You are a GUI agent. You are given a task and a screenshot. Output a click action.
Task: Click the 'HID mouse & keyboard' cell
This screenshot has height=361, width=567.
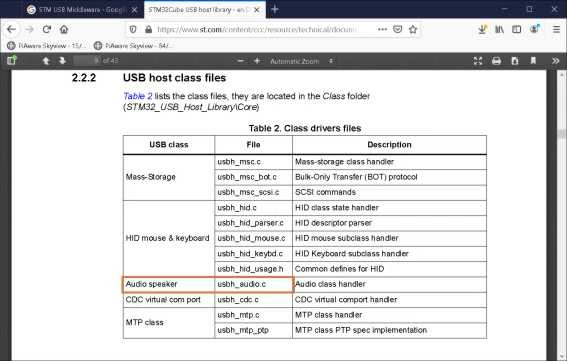[169, 238]
